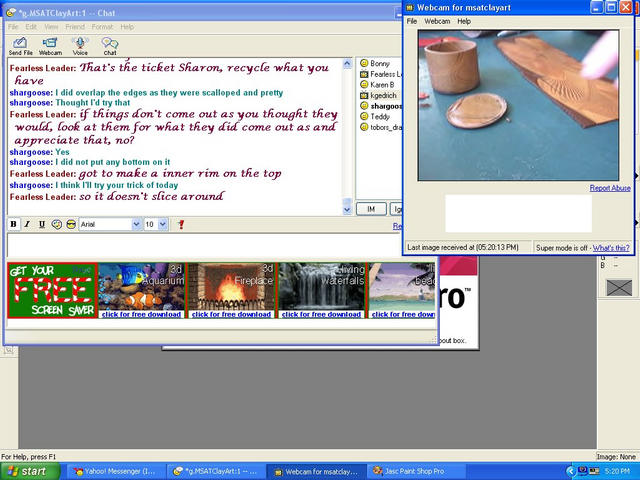640x480 pixels.
Task: Click the Windows start button
Action: click(29, 471)
